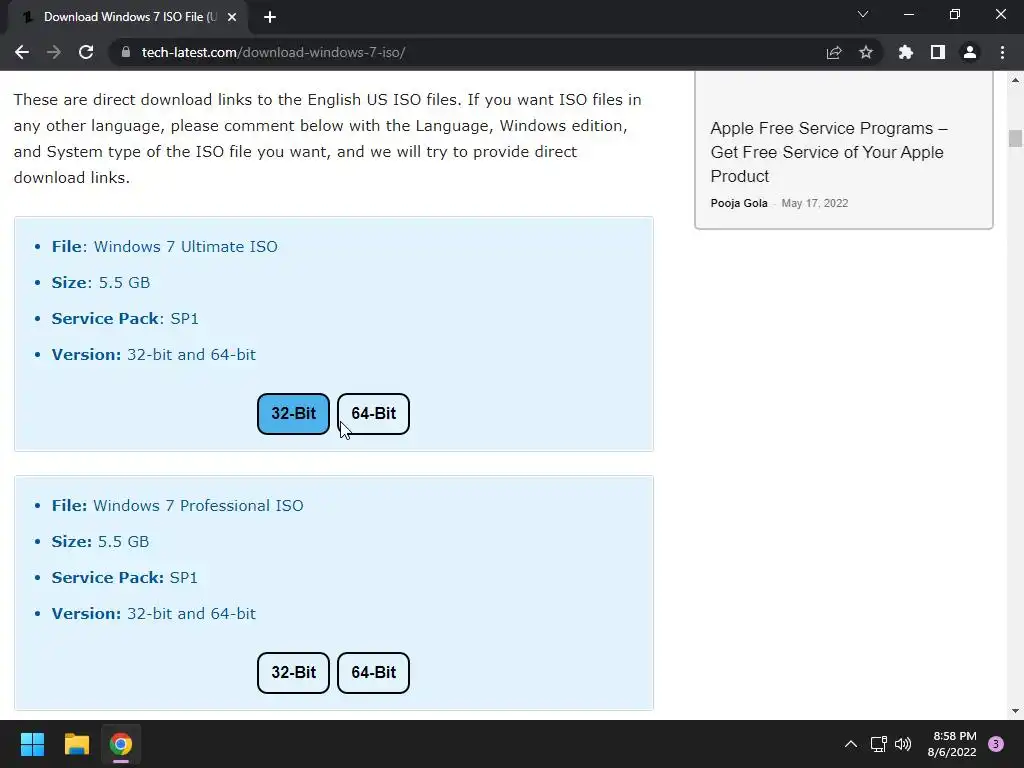Open the Windows Start menu
Viewport: 1024px width, 768px height.
pos(32,744)
